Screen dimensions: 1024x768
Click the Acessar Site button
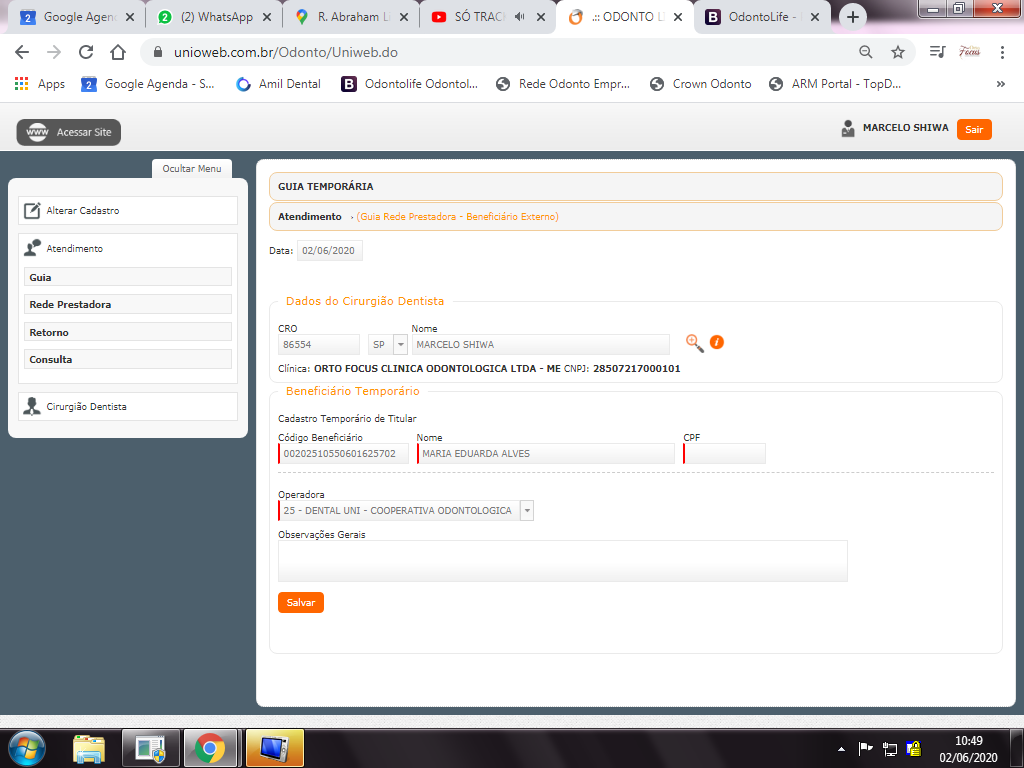point(69,132)
